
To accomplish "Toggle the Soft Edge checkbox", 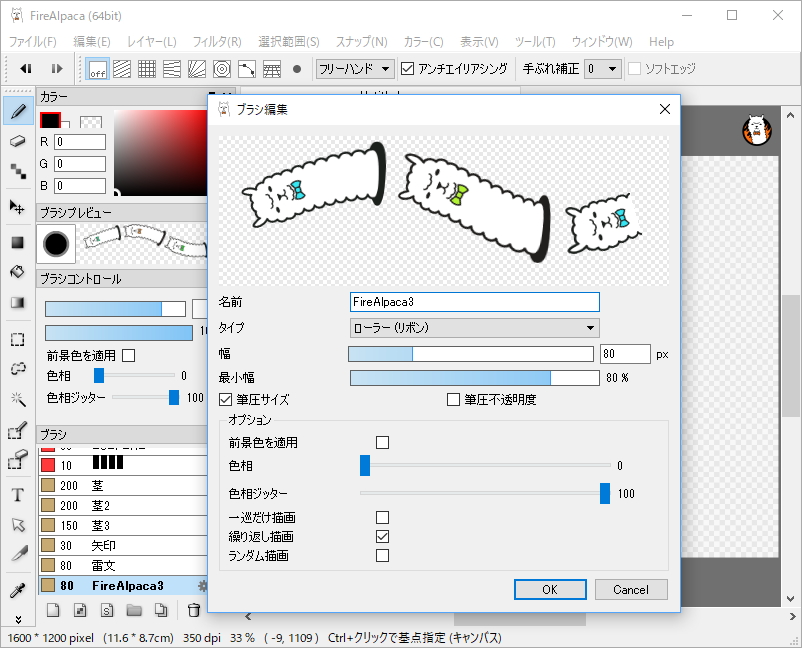I will click(634, 69).
